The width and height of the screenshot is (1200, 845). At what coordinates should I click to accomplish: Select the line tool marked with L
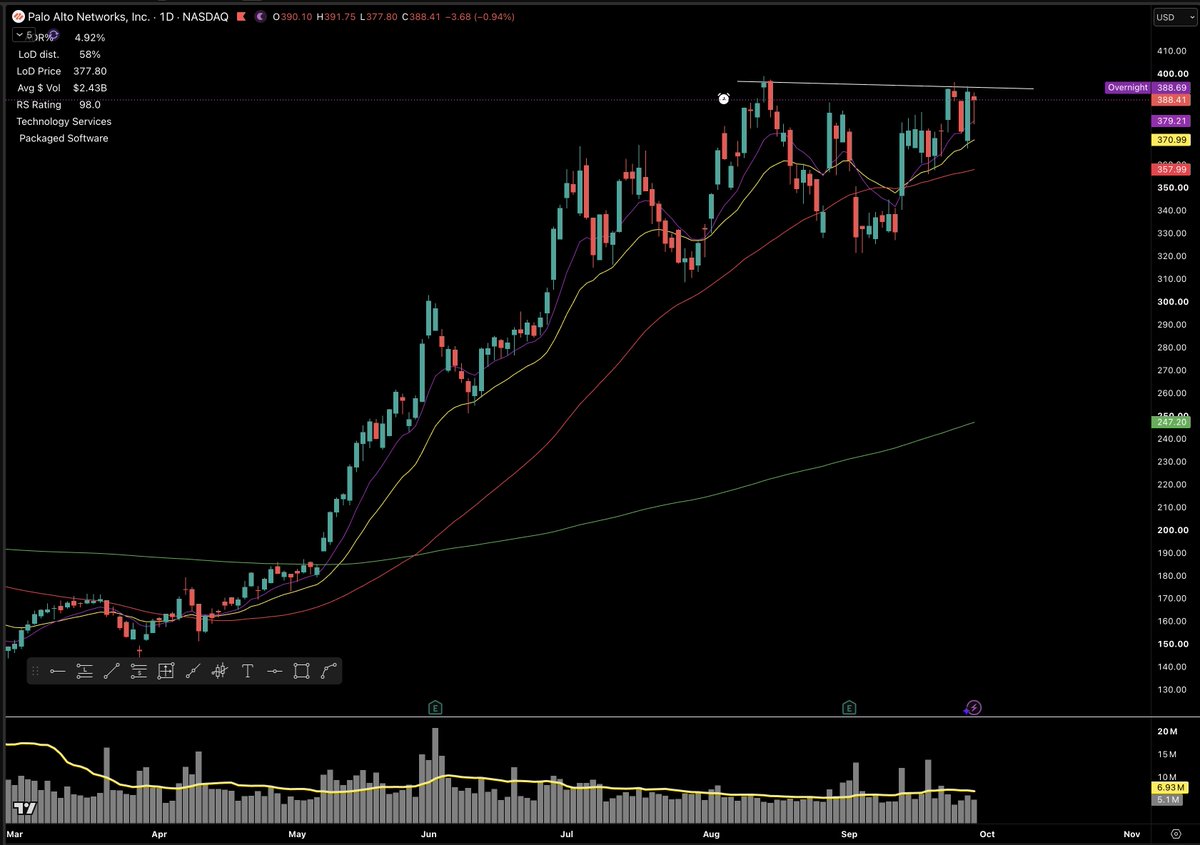pos(85,671)
